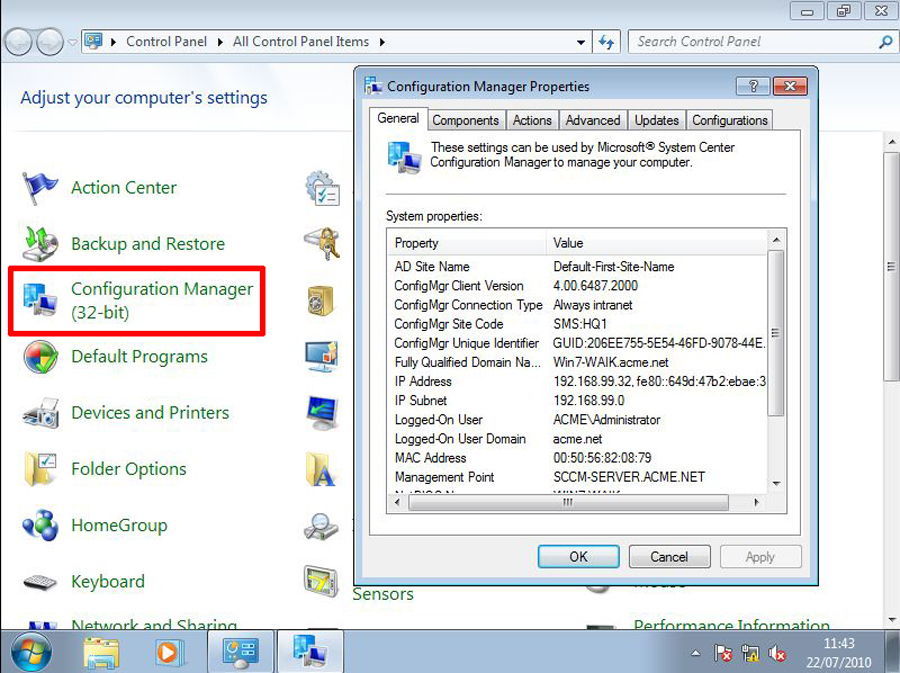Image resolution: width=900 pixels, height=673 pixels.
Task: Click the Forward navigation arrow button
Action: coord(49,42)
